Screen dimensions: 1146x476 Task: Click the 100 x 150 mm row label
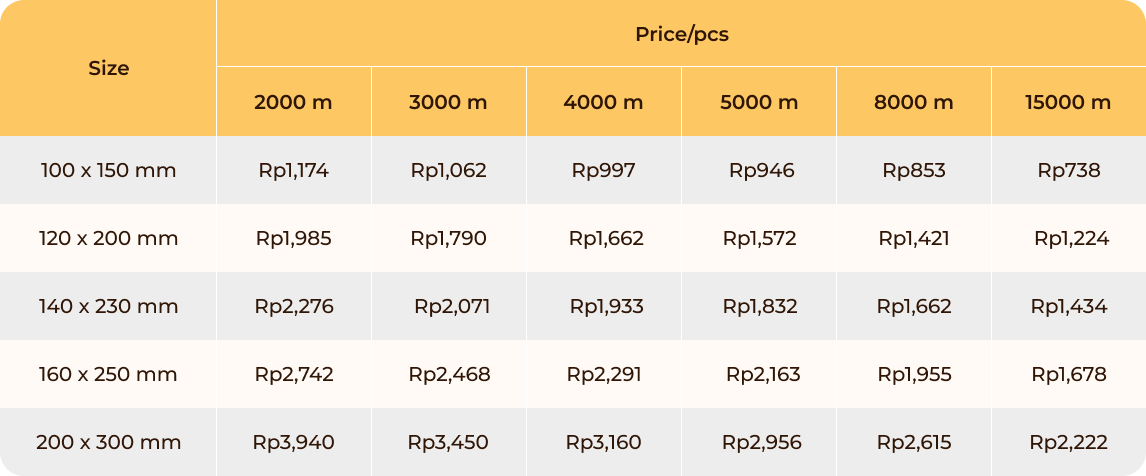coord(108,170)
